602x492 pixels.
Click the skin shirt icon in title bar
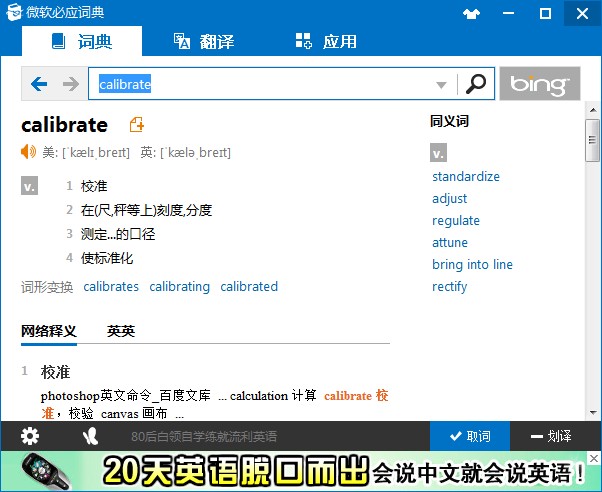[473, 14]
